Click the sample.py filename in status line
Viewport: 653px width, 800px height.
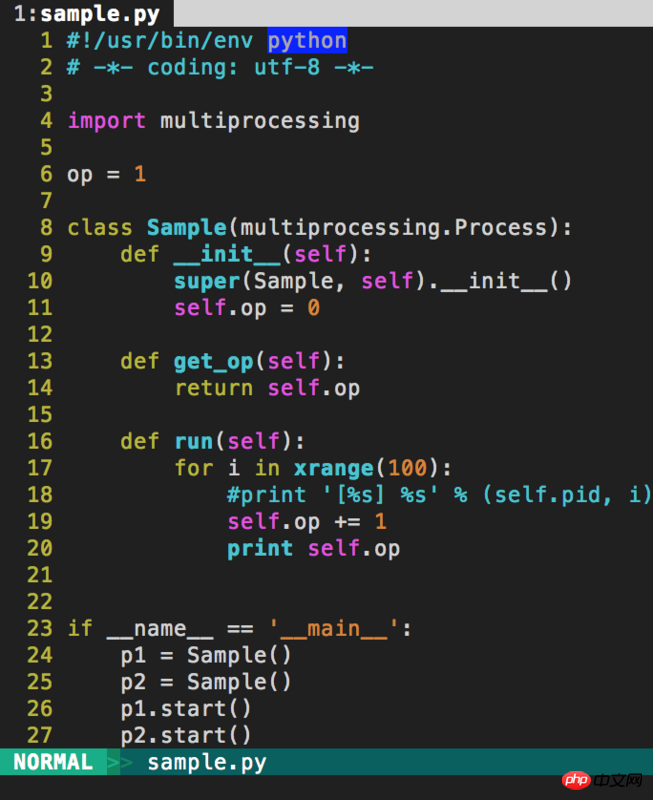[x=206, y=763]
